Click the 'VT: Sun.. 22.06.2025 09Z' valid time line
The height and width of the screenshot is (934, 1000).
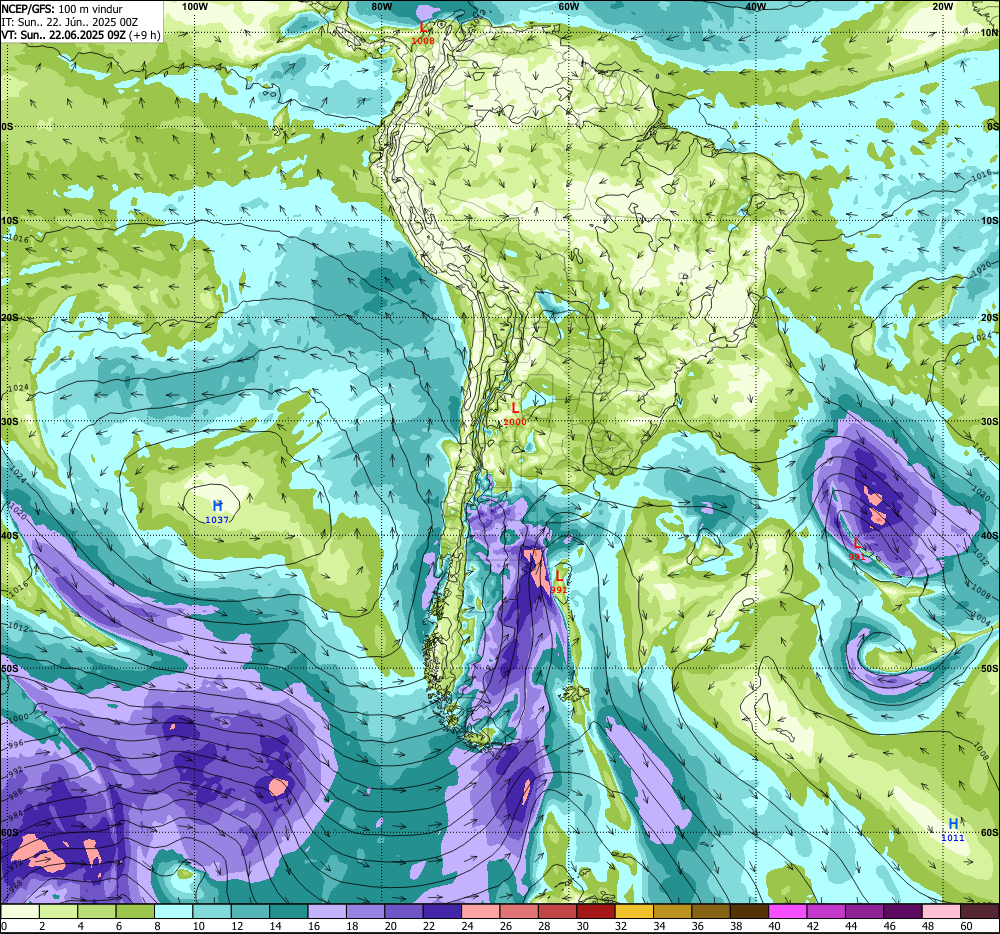point(64,34)
